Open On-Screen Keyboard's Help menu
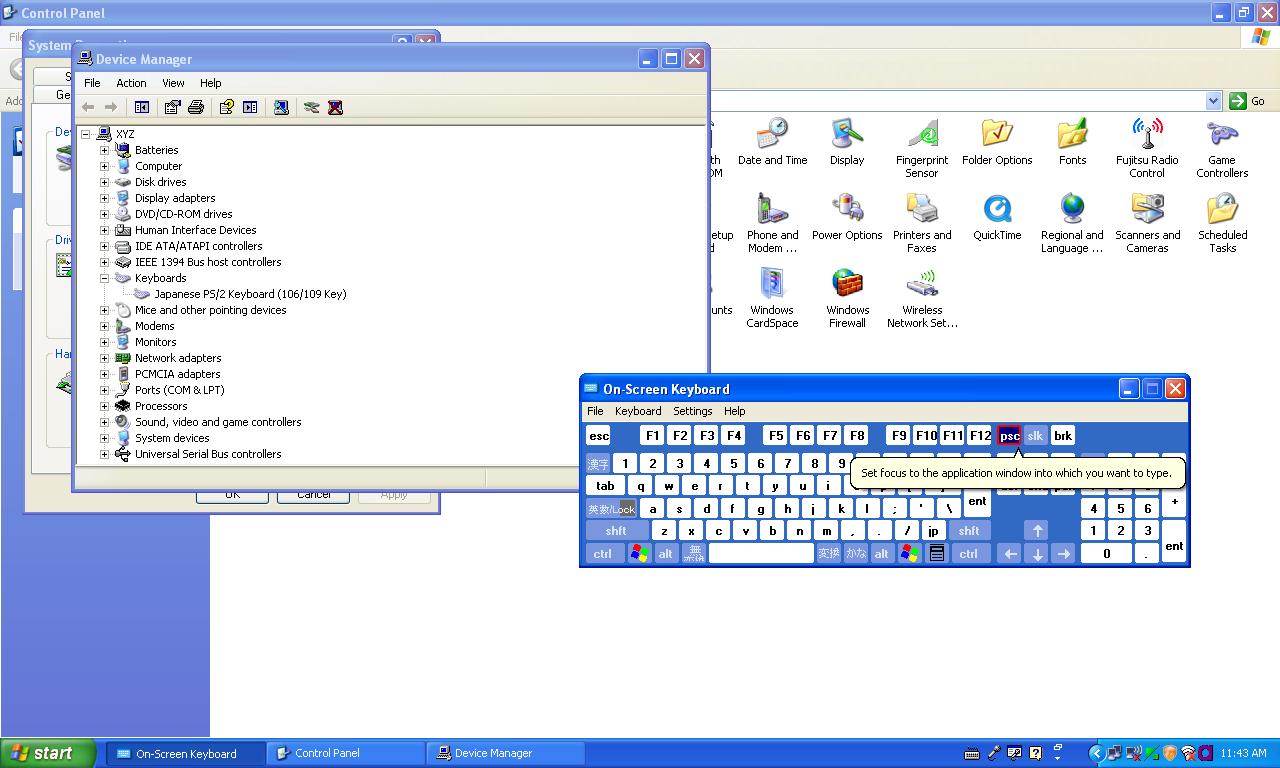This screenshot has height=768, width=1280. click(x=735, y=411)
